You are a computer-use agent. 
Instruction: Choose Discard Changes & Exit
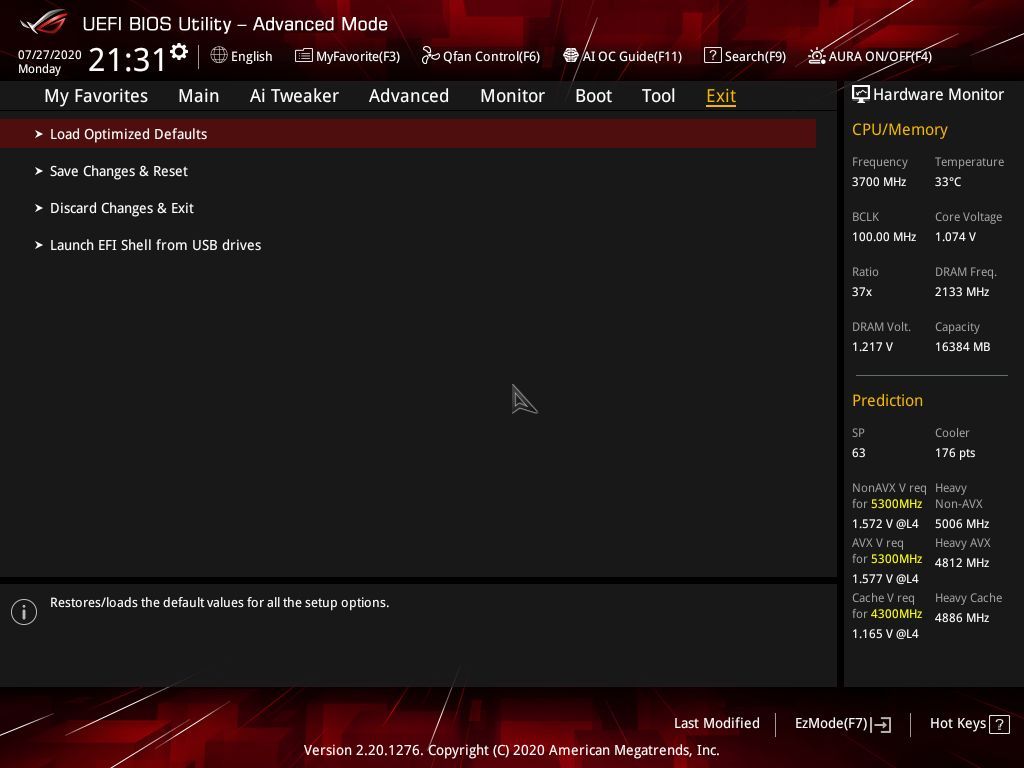[x=121, y=208]
